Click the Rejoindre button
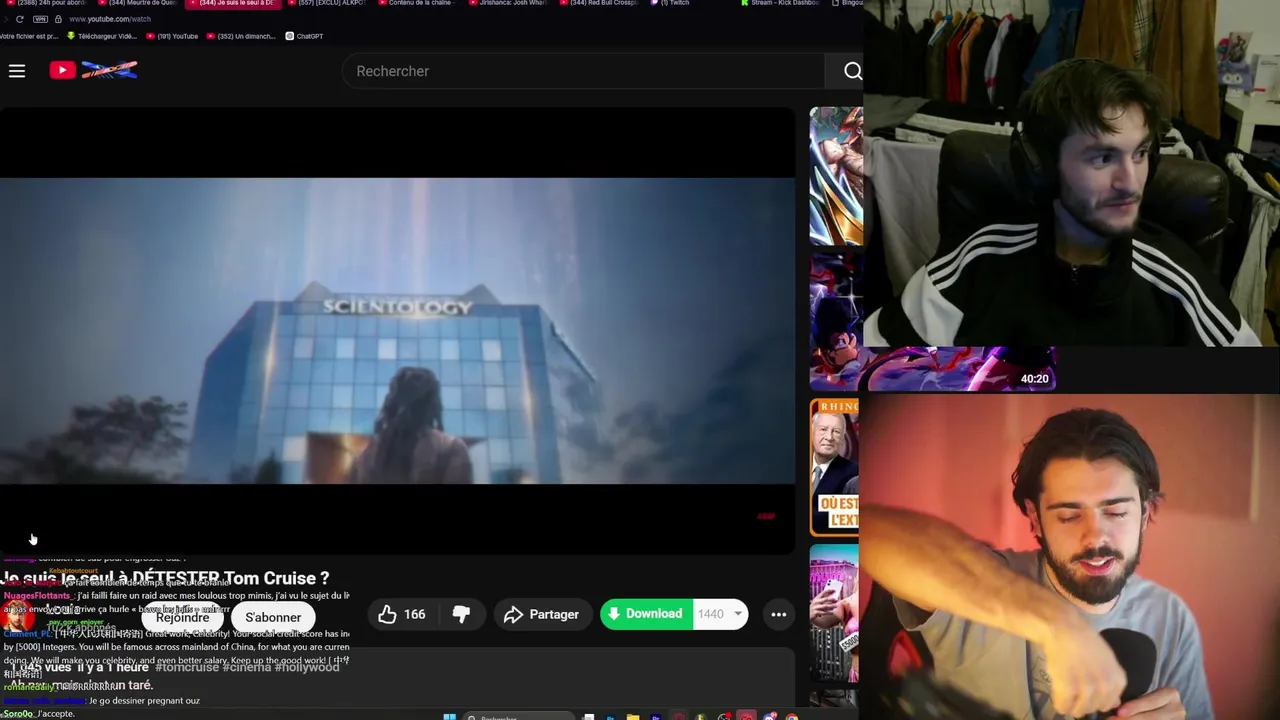 pos(182,617)
